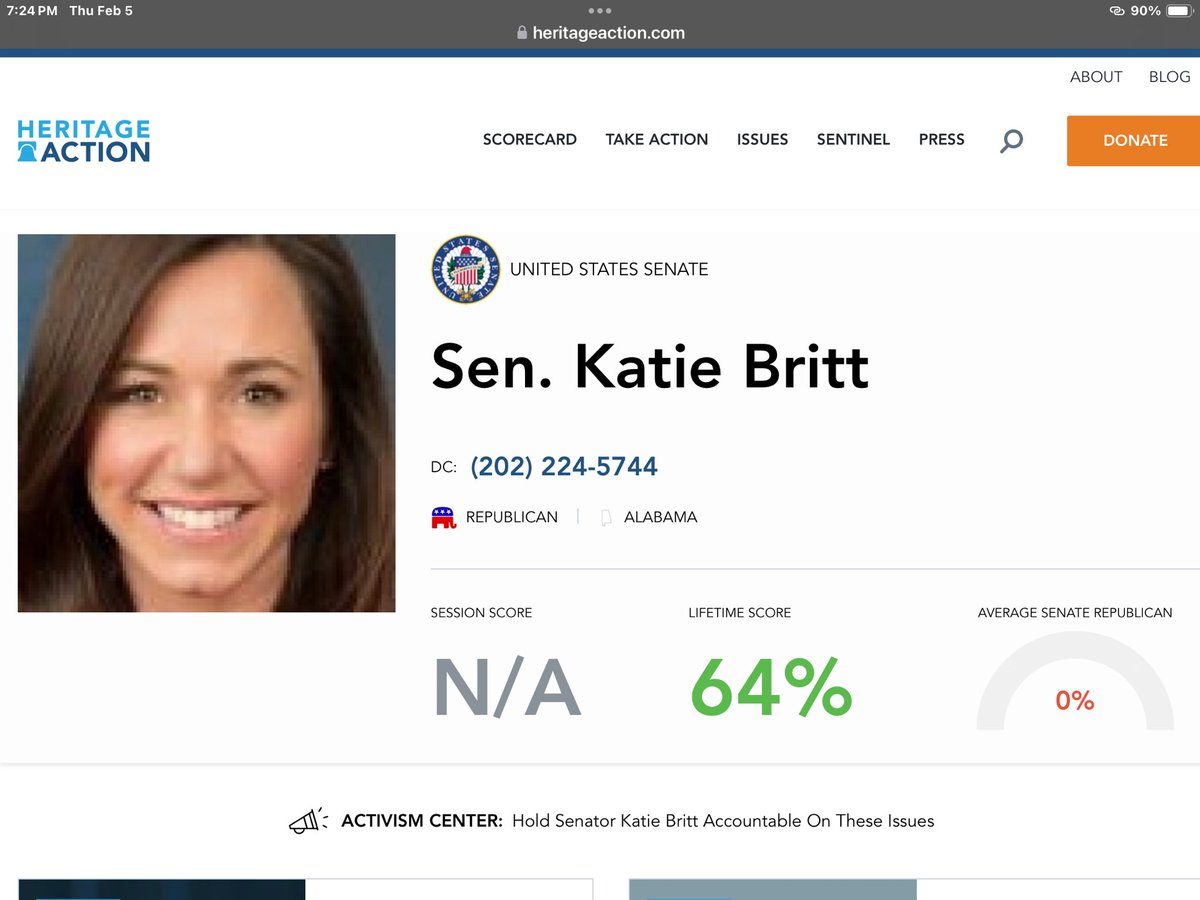Screen dimensions: 1200x900
Task: Open the Blog link
Action: coord(1170,77)
